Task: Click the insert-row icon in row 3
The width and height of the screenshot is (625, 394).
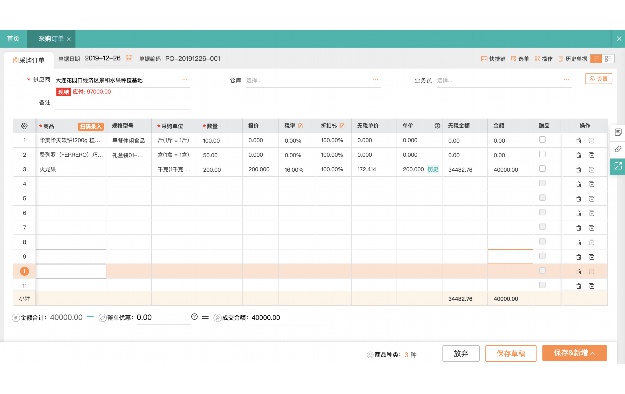Action: pos(579,169)
